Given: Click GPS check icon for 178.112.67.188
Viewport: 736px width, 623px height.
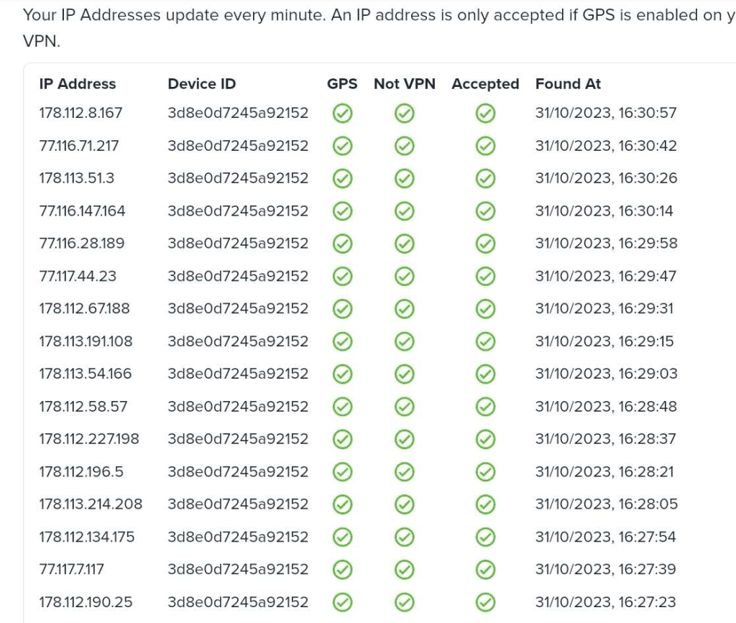Looking at the screenshot, I should (x=342, y=309).
